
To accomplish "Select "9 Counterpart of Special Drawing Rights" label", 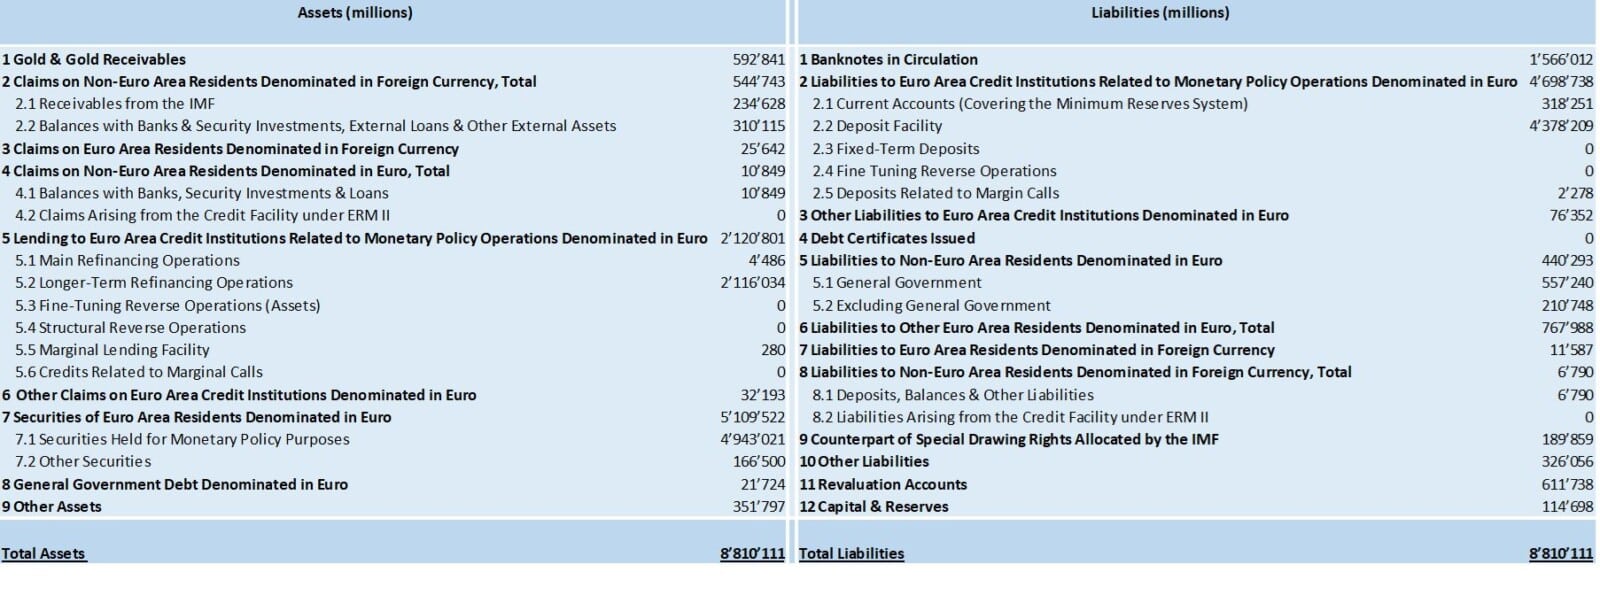I will [x=1009, y=439].
